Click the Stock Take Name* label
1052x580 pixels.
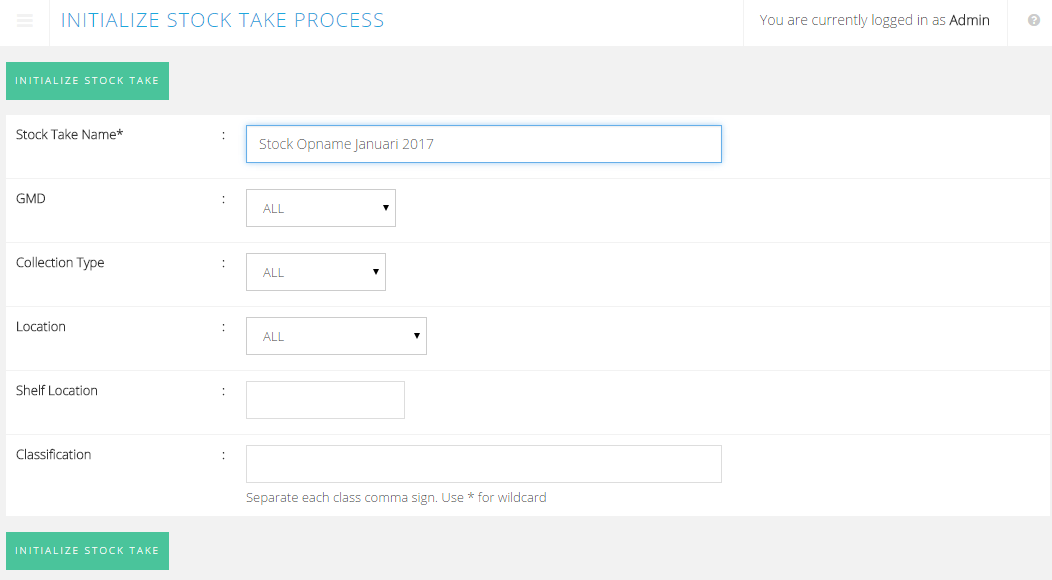pyautogui.click(x=69, y=135)
